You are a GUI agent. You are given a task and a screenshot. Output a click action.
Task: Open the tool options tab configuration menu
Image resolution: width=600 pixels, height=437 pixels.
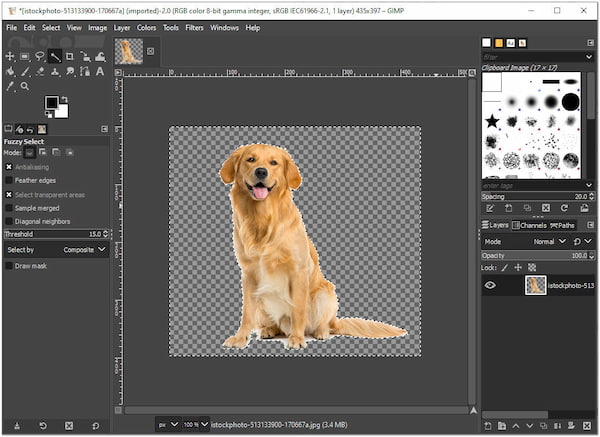pyautogui.click(x=104, y=129)
